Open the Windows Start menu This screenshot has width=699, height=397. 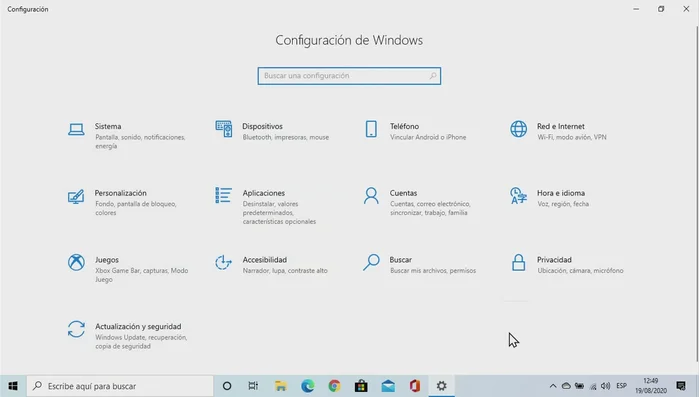click(x=13, y=386)
